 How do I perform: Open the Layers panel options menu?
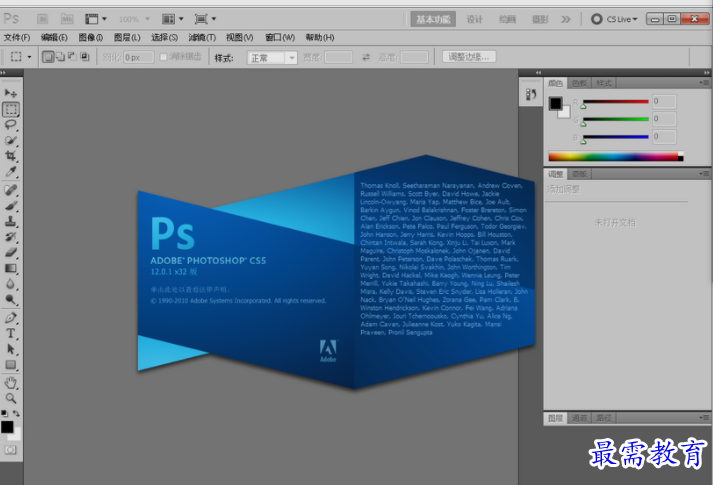(704, 417)
